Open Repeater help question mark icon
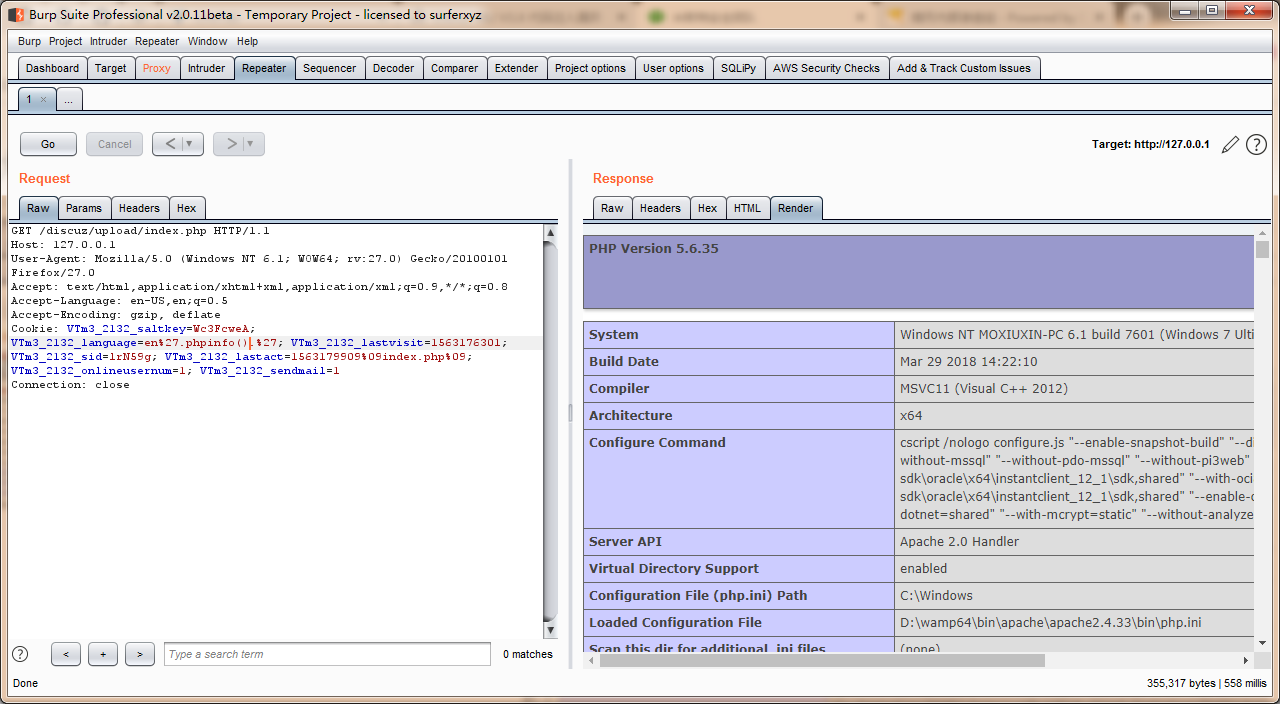 point(1257,145)
